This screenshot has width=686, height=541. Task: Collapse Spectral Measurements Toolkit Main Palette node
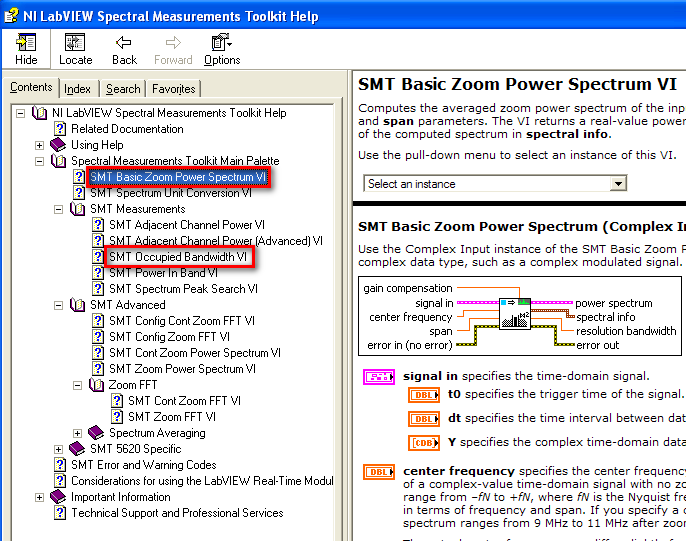(39, 161)
